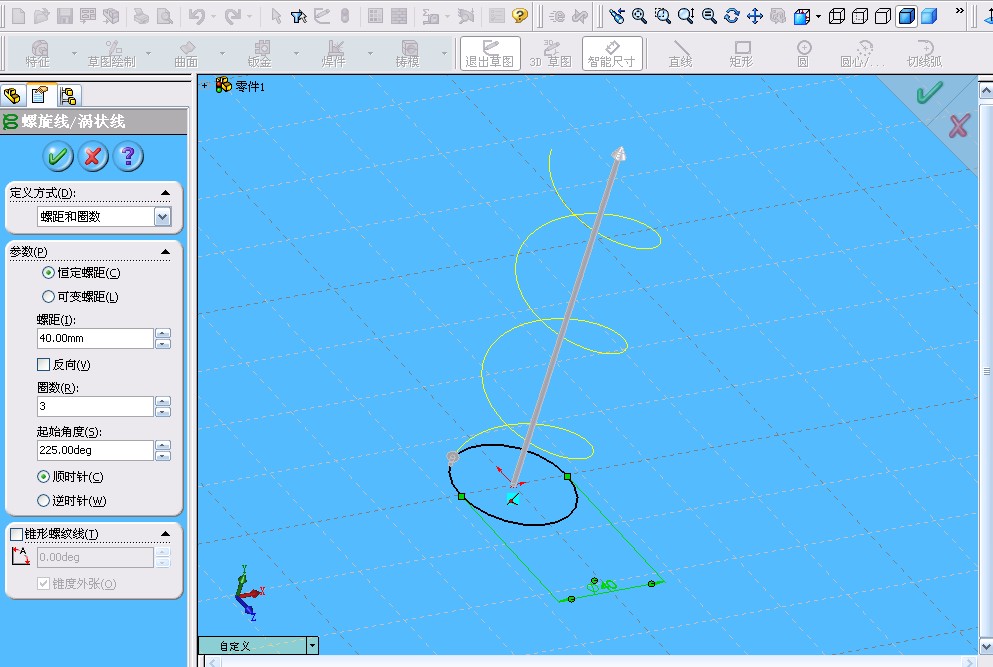Switch to Shaded With Edges display

click(x=906, y=16)
